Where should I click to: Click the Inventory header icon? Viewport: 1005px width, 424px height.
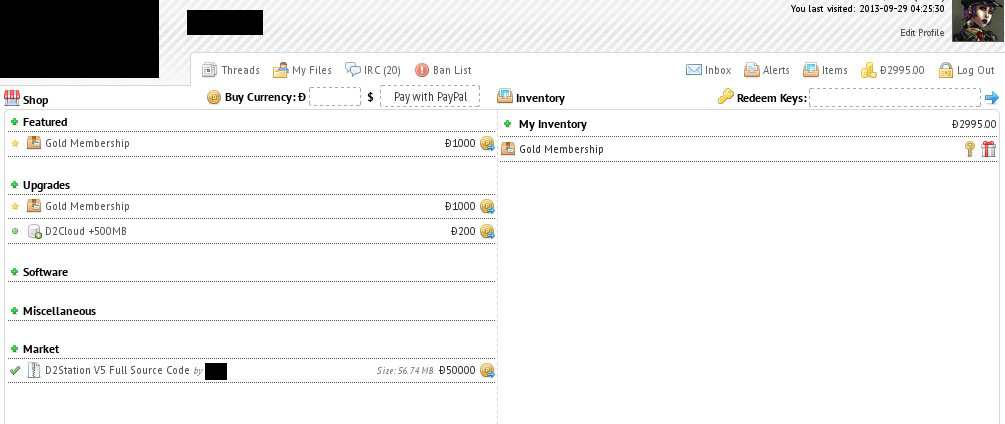coord(505,97)
